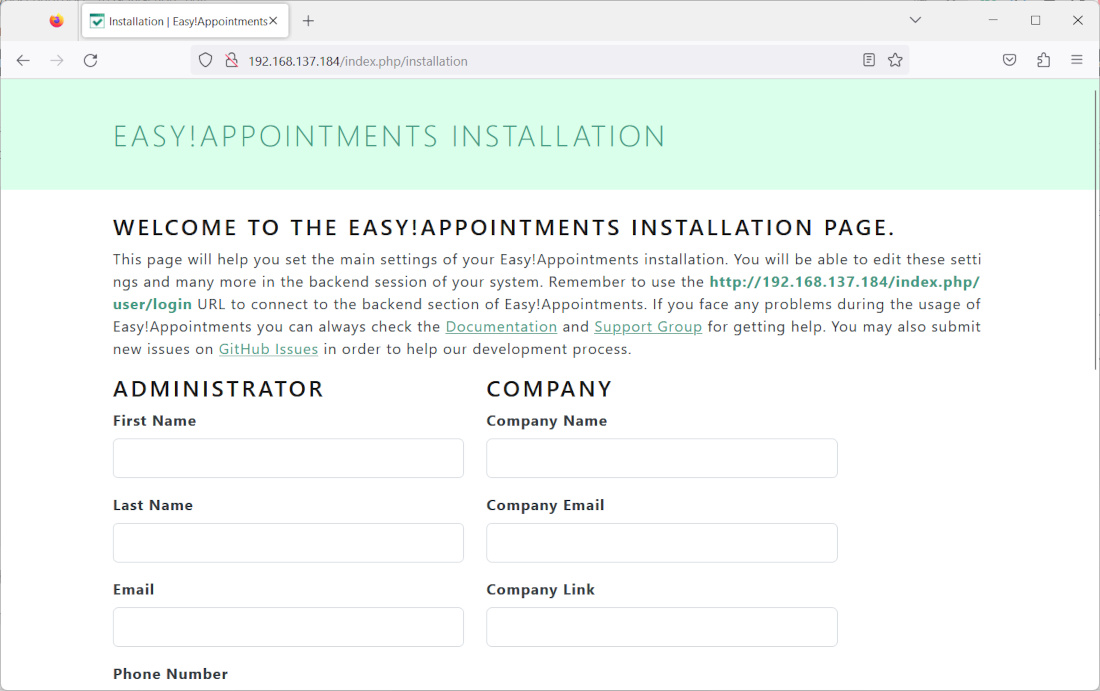Open the browser extensions icon
The height and width of the screenshot is (691, 1100).
point(1043,60)
